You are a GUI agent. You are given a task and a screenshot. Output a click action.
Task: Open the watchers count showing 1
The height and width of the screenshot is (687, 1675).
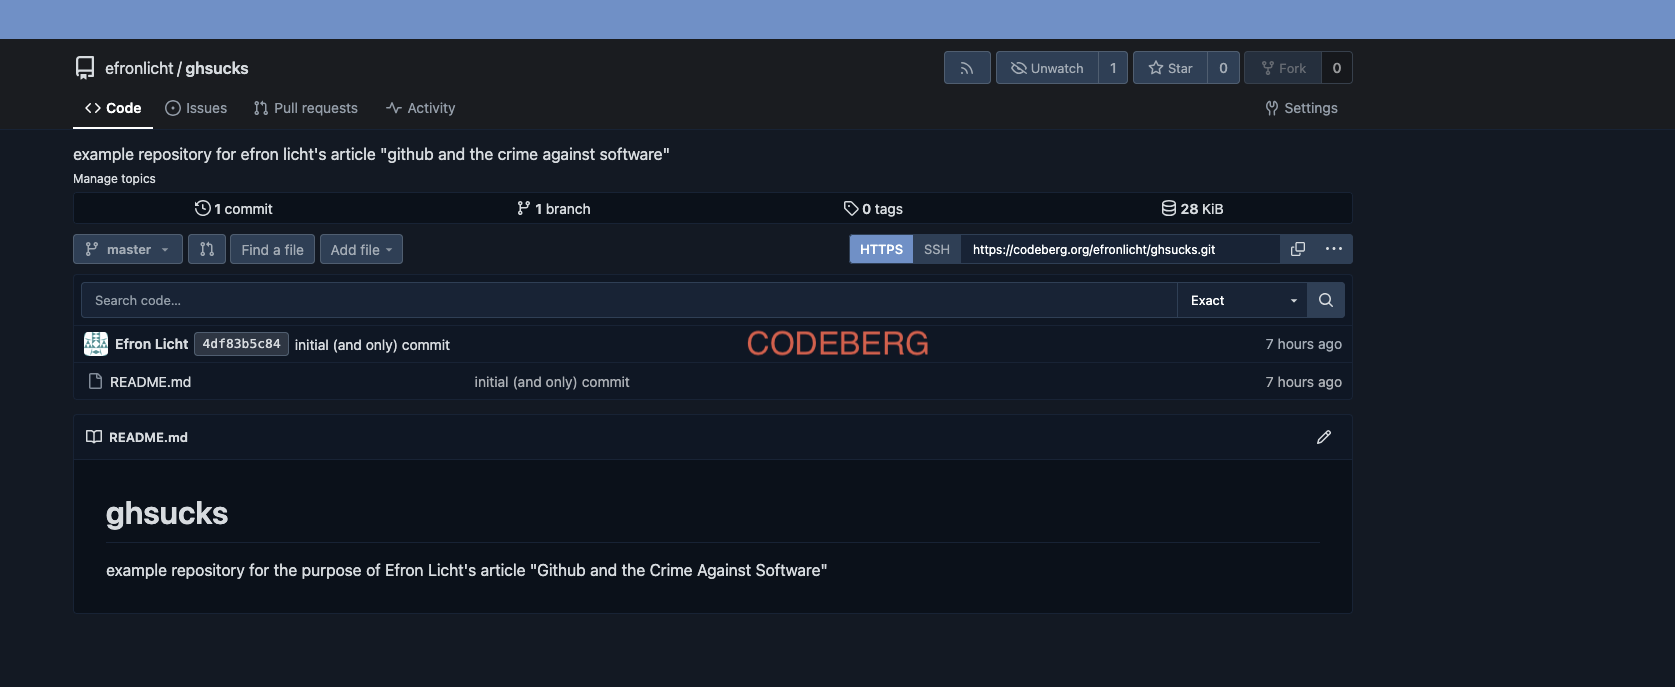tap(1113, 68)
